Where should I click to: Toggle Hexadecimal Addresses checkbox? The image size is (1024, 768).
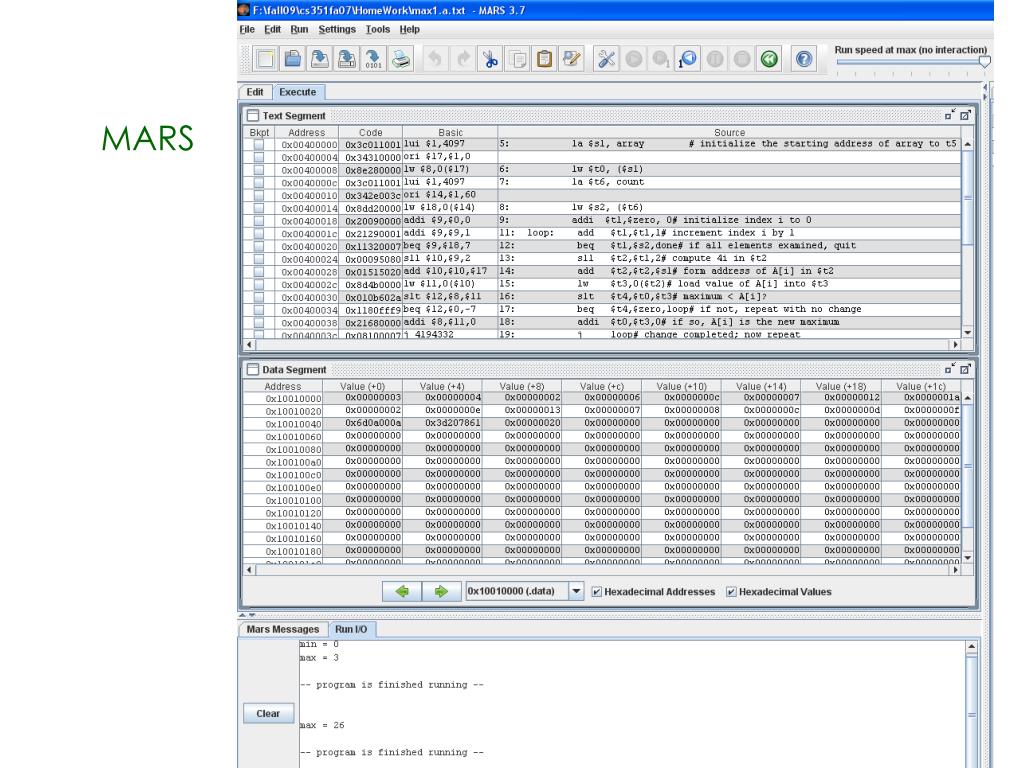point(597,592)
